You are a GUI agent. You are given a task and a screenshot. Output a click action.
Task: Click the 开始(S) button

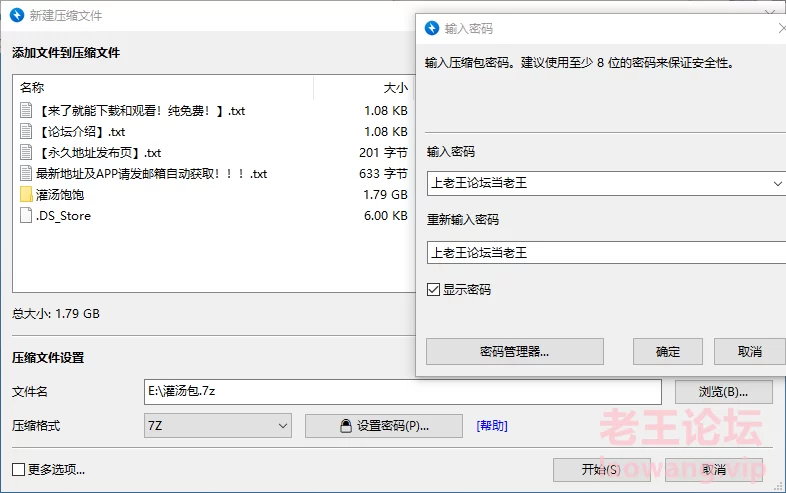click(x=602, y=470)
